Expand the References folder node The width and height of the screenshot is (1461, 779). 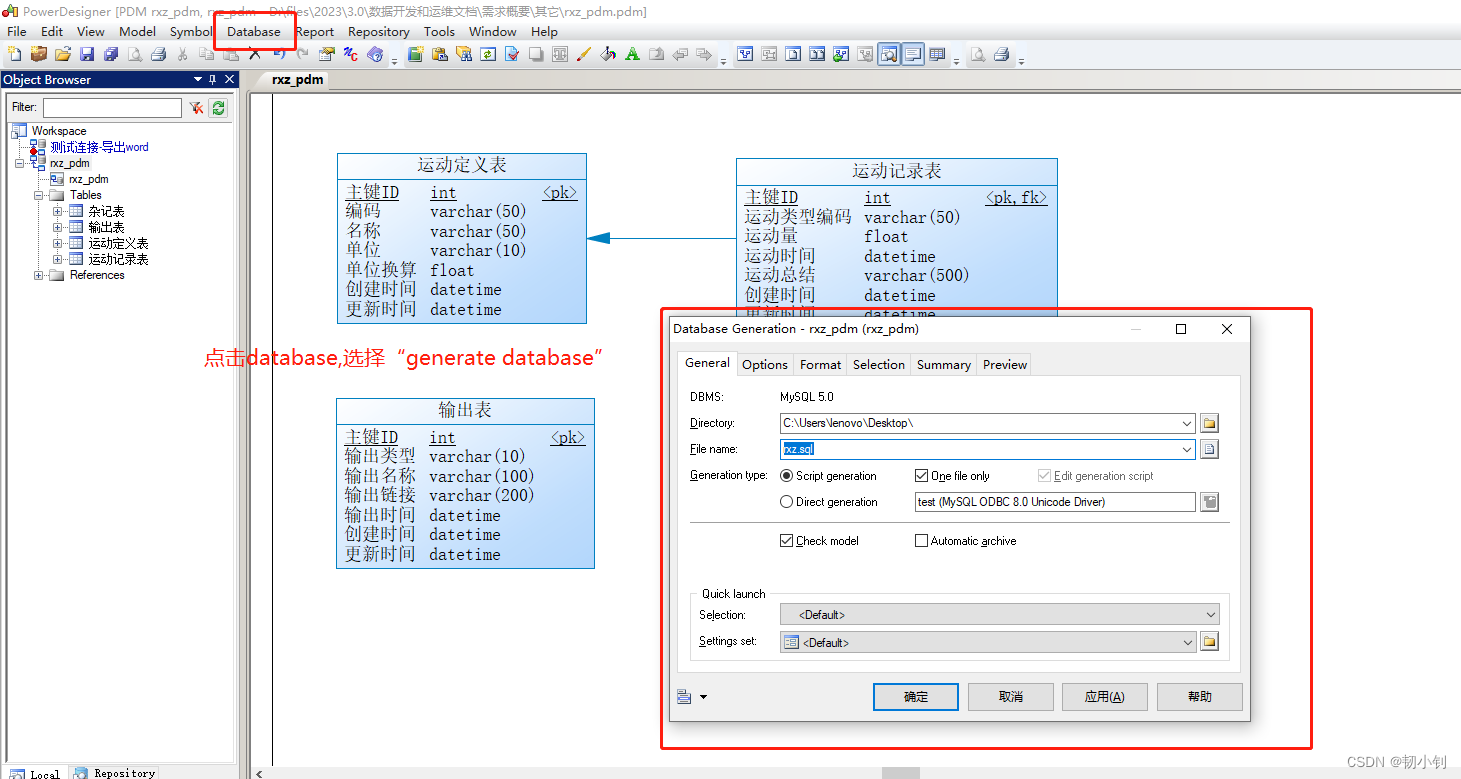39,275
